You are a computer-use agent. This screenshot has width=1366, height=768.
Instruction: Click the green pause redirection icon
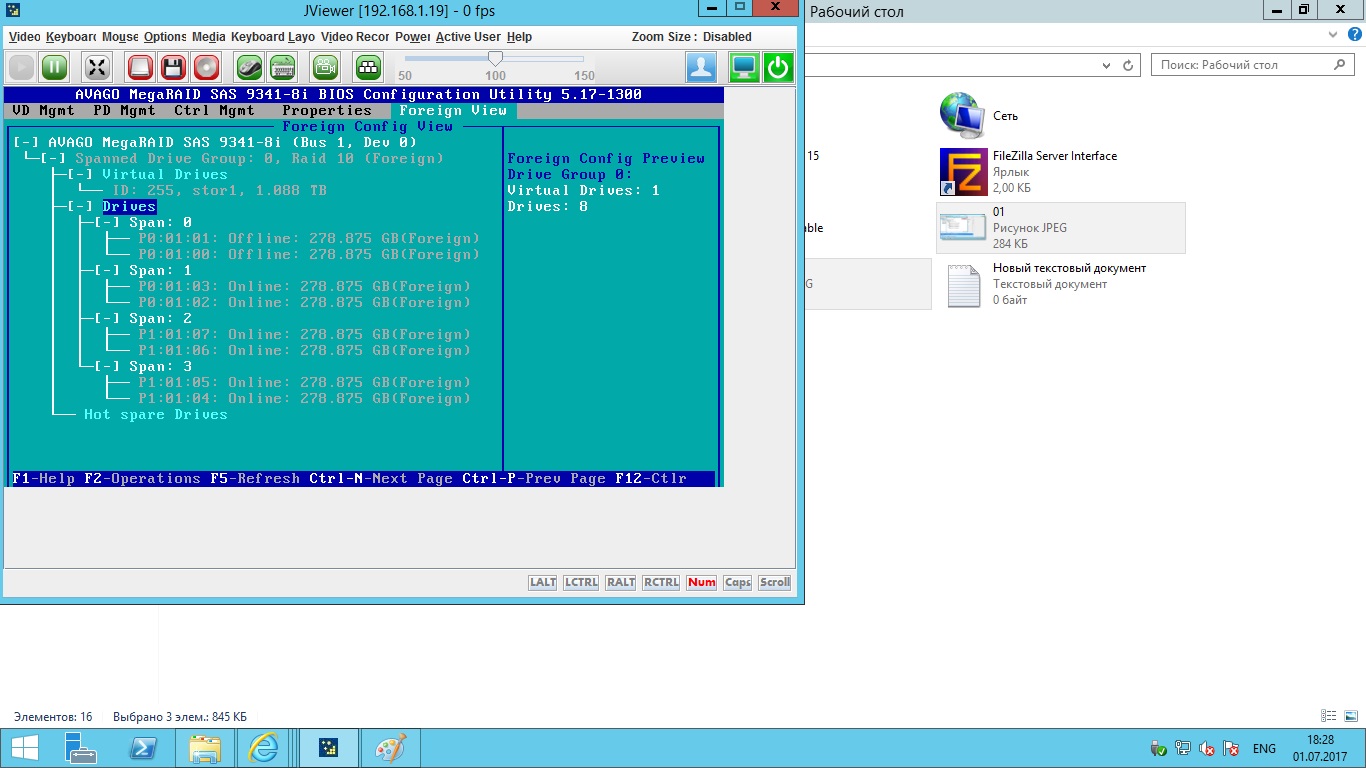pos(55,68)
